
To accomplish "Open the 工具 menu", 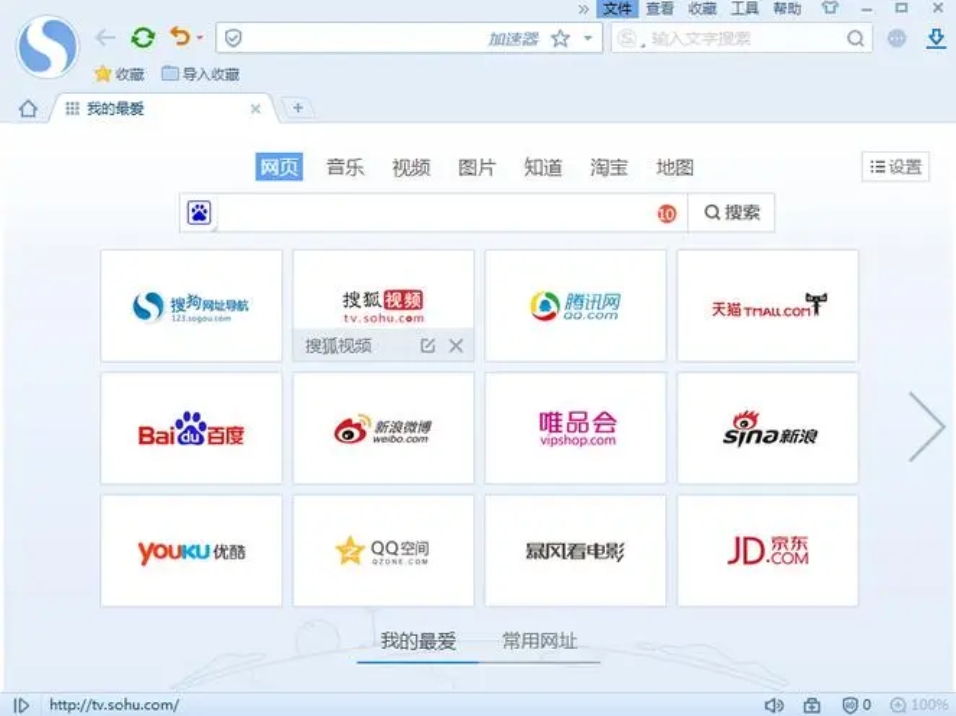I will (x=744, y=9).
